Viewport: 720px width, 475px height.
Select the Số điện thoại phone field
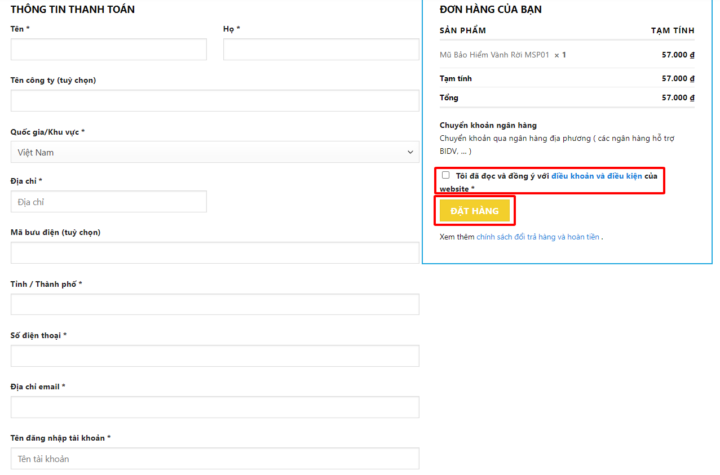[x=215, y=356]
